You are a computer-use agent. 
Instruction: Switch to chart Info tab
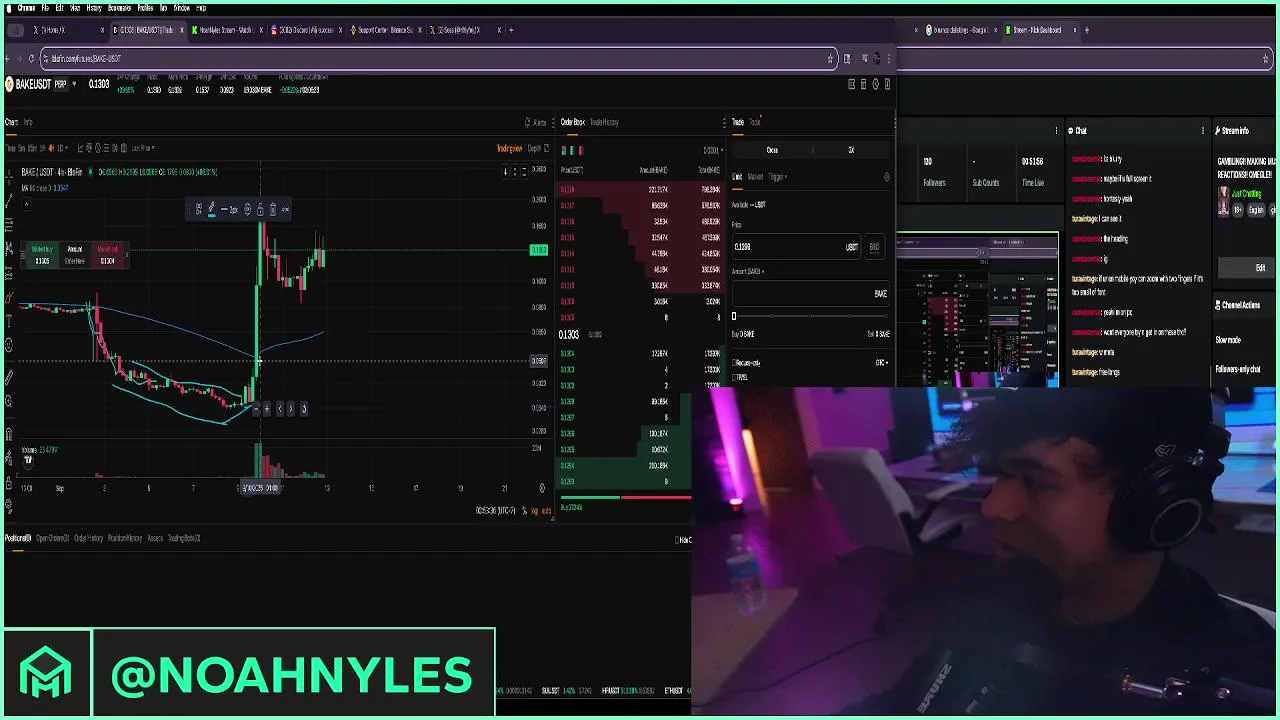(28, 122)
